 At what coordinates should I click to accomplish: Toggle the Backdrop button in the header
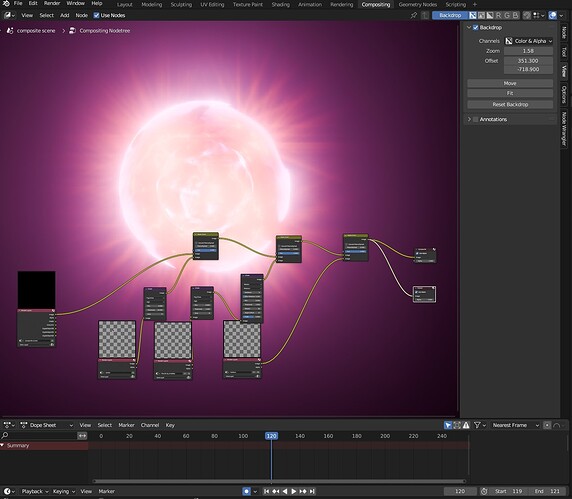[450, 15]
